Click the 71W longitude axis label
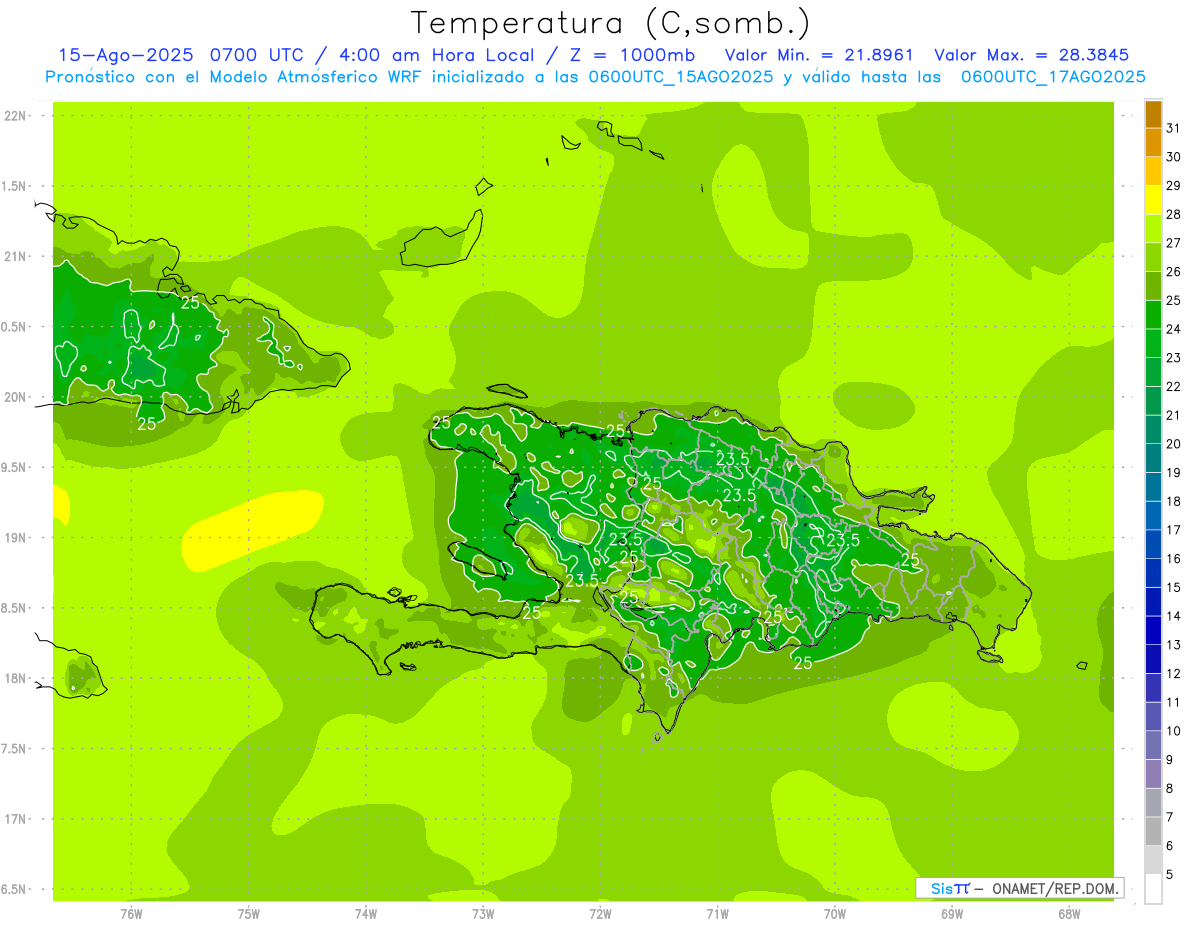Viewport: 1200px width, 927px height. coord(717,913)
